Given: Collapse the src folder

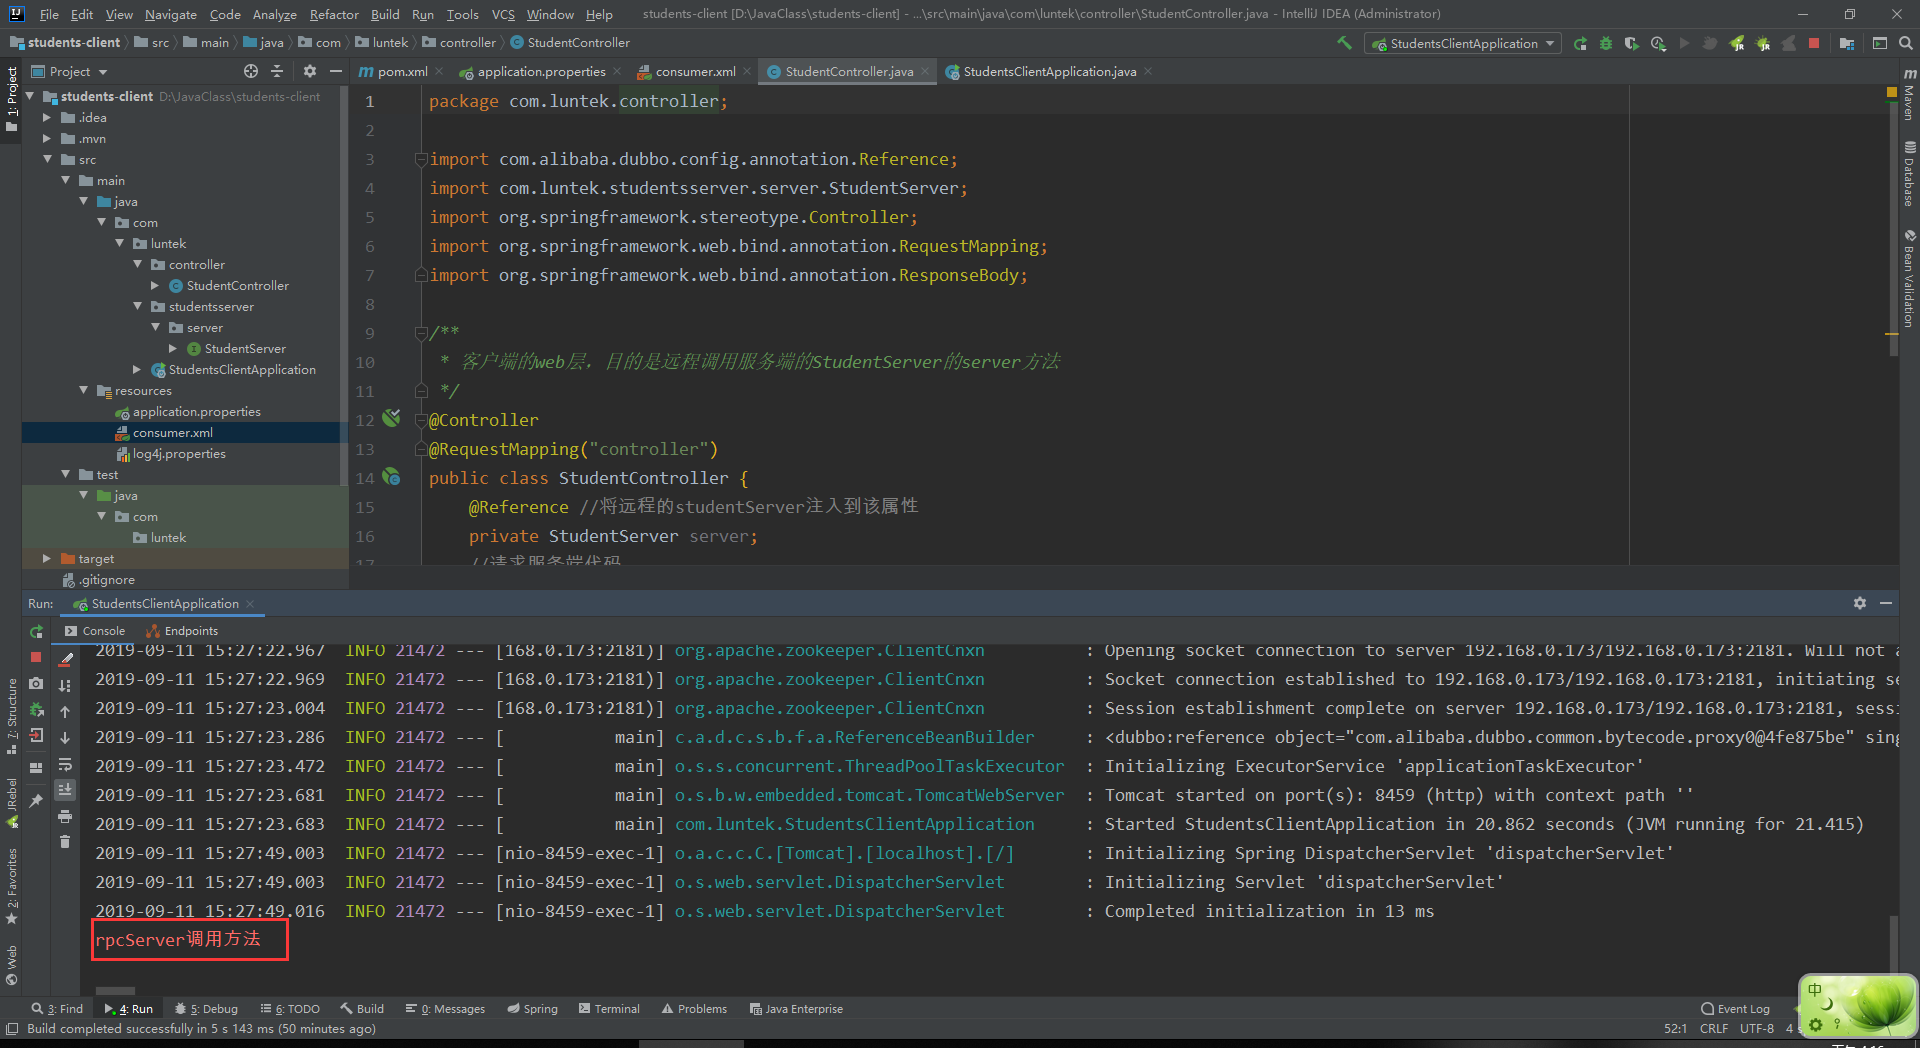Looking at the screenshot, I should 46,159.
